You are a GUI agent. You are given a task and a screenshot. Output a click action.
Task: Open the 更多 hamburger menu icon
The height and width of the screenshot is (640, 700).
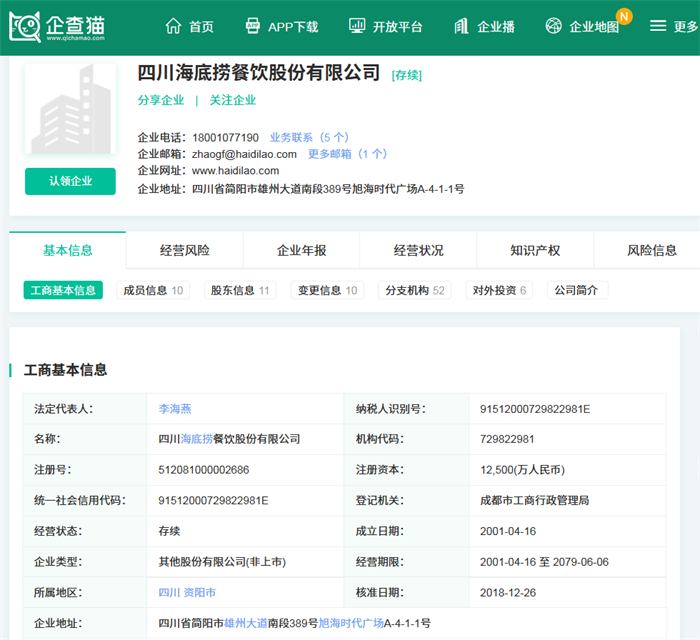click(658, 25)
